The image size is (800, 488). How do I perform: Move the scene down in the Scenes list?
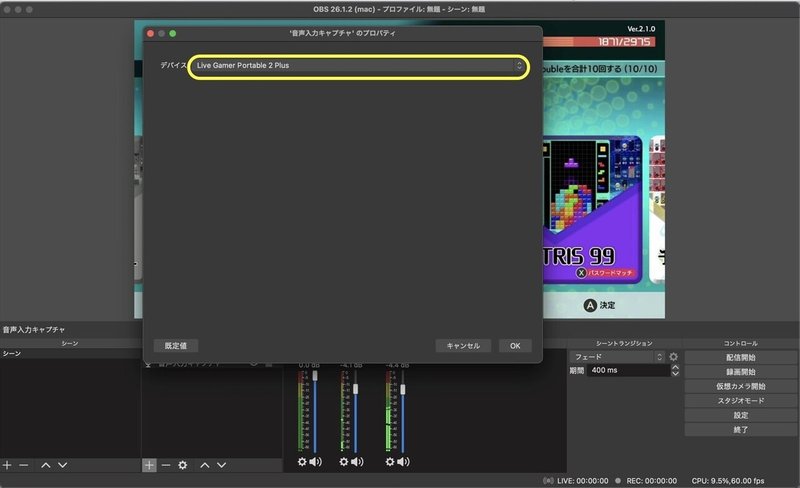(62, 465)
